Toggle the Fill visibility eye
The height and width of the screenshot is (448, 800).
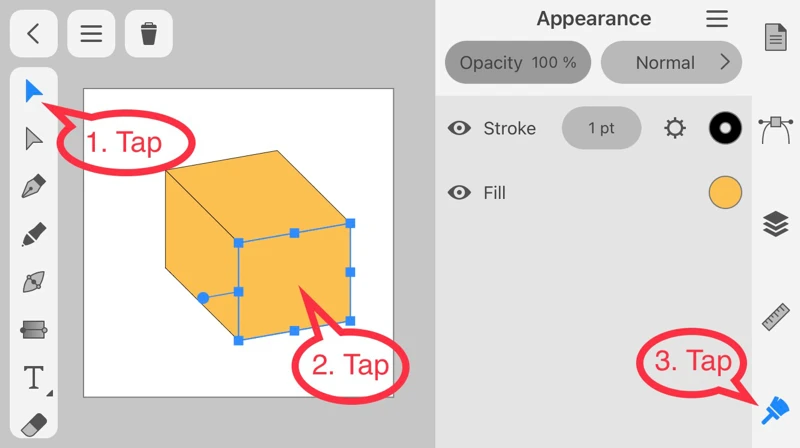(459, 192)
